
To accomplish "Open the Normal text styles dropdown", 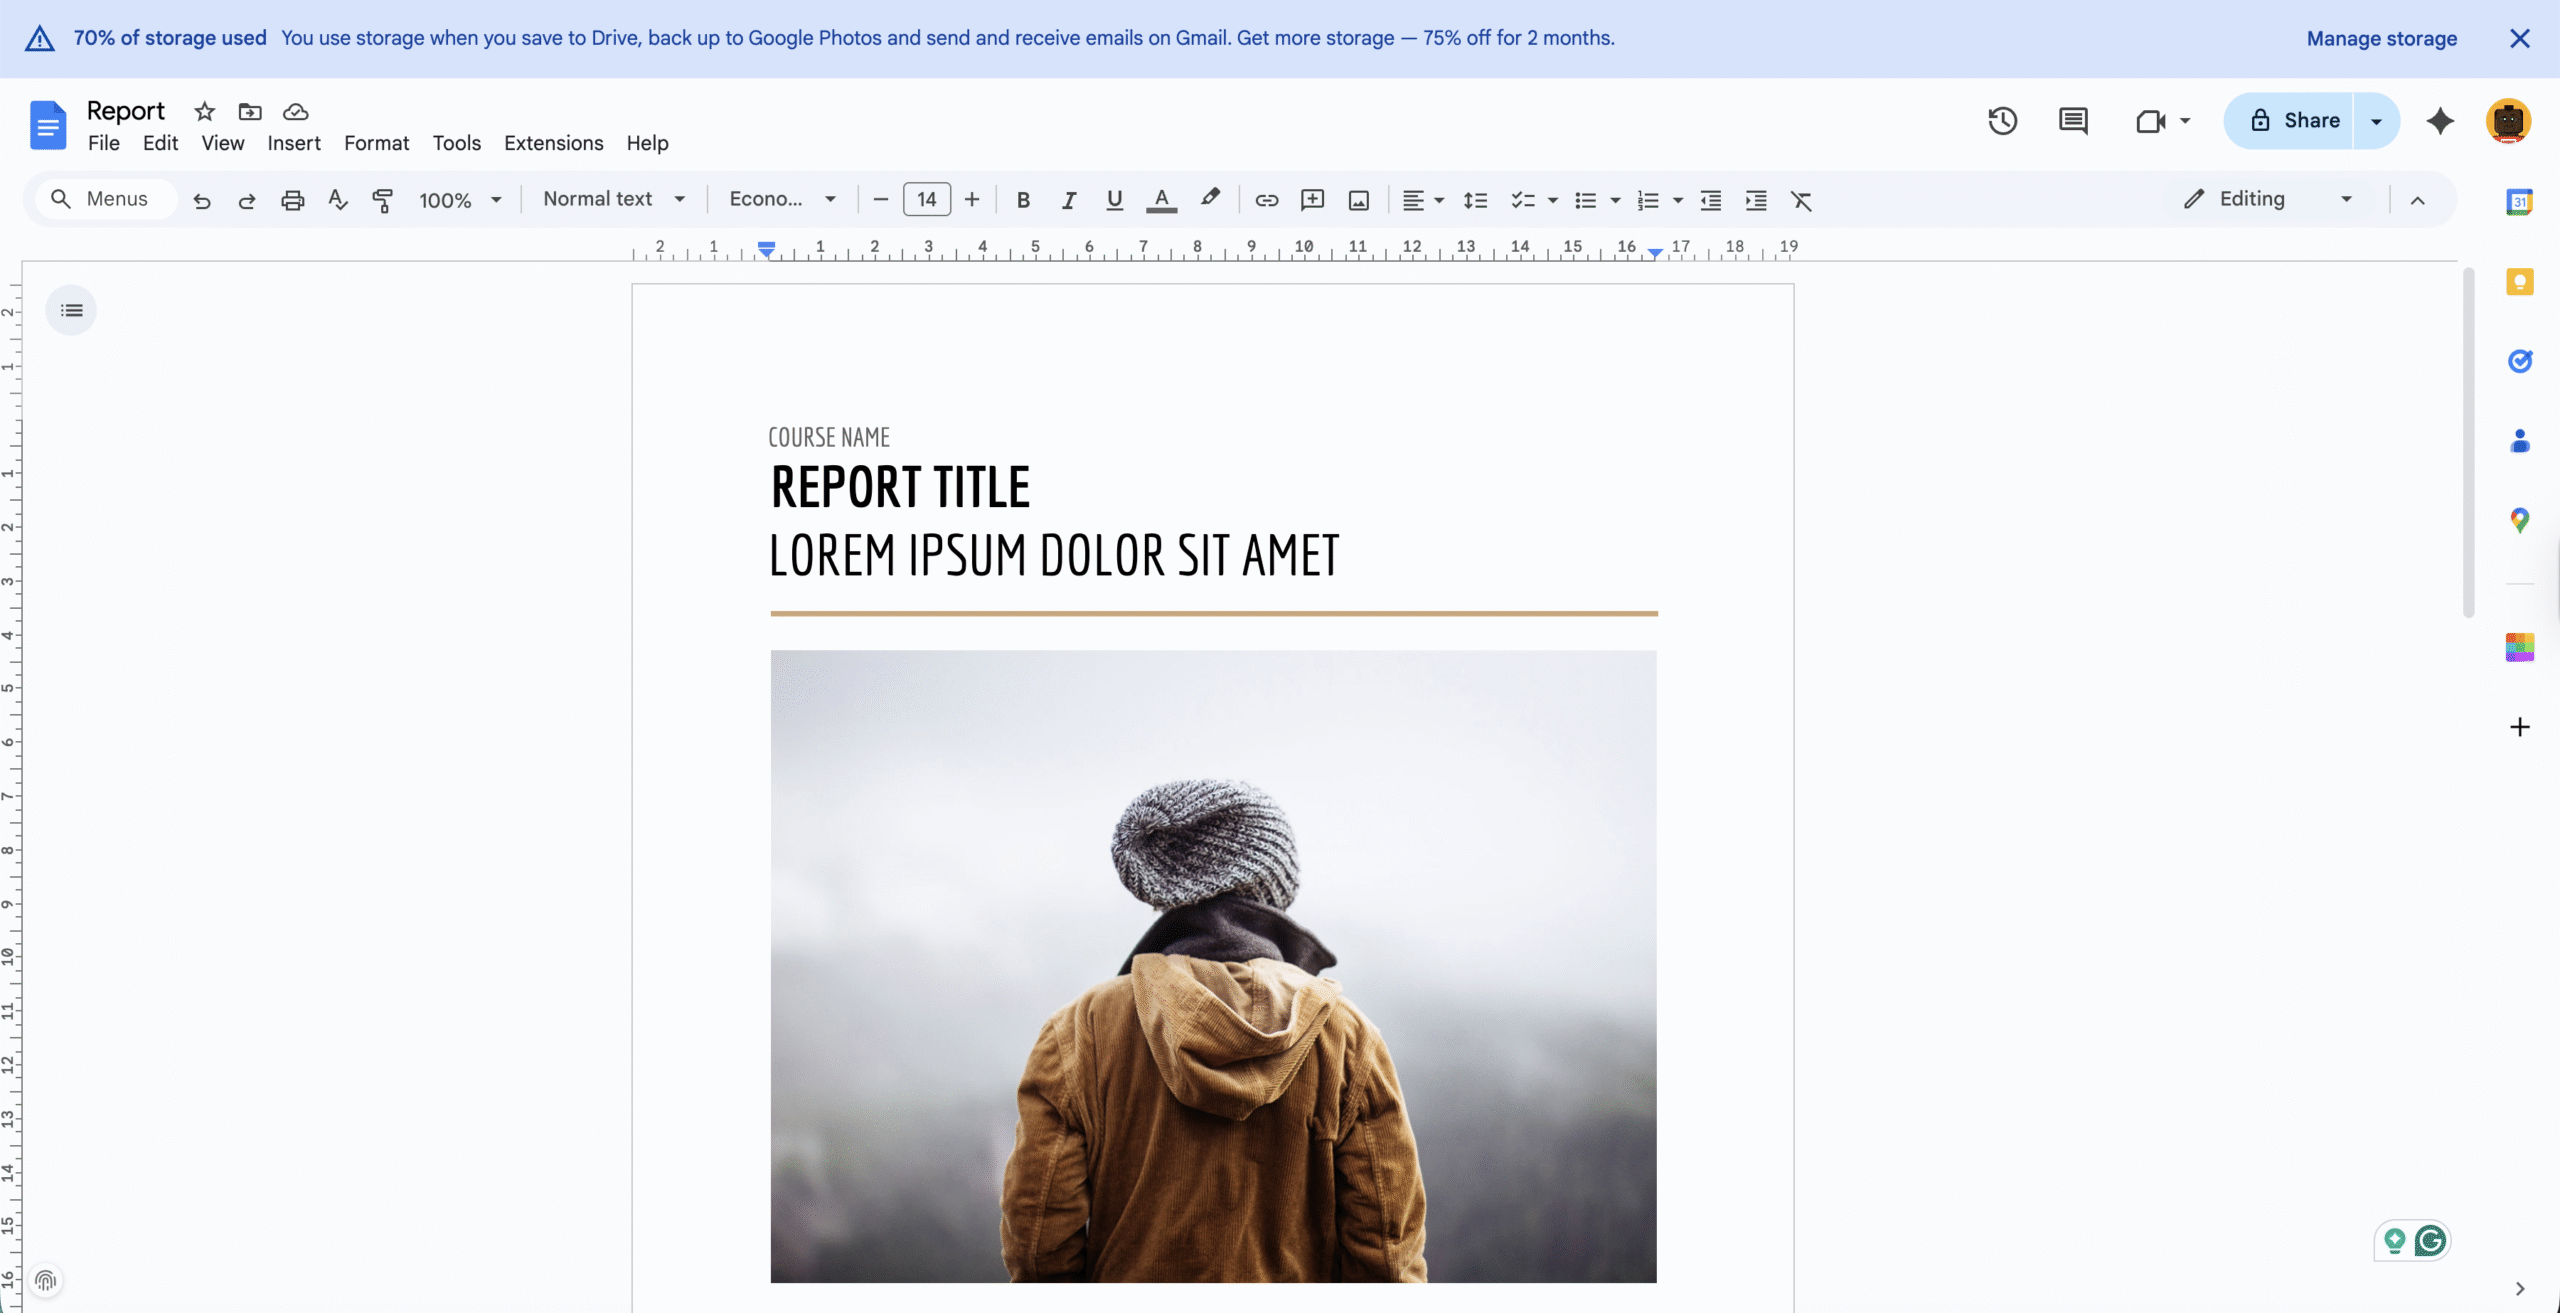I will point(614,199).
